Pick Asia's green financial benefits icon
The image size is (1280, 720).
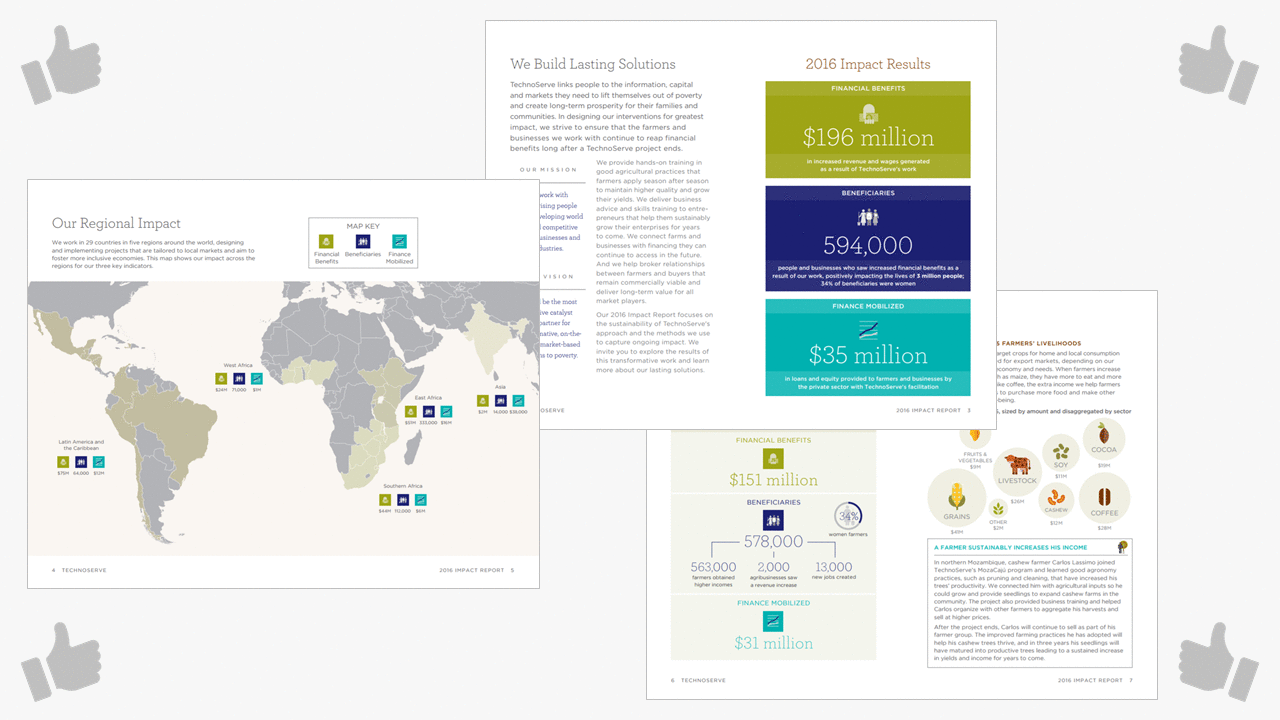tap(482, 400)
